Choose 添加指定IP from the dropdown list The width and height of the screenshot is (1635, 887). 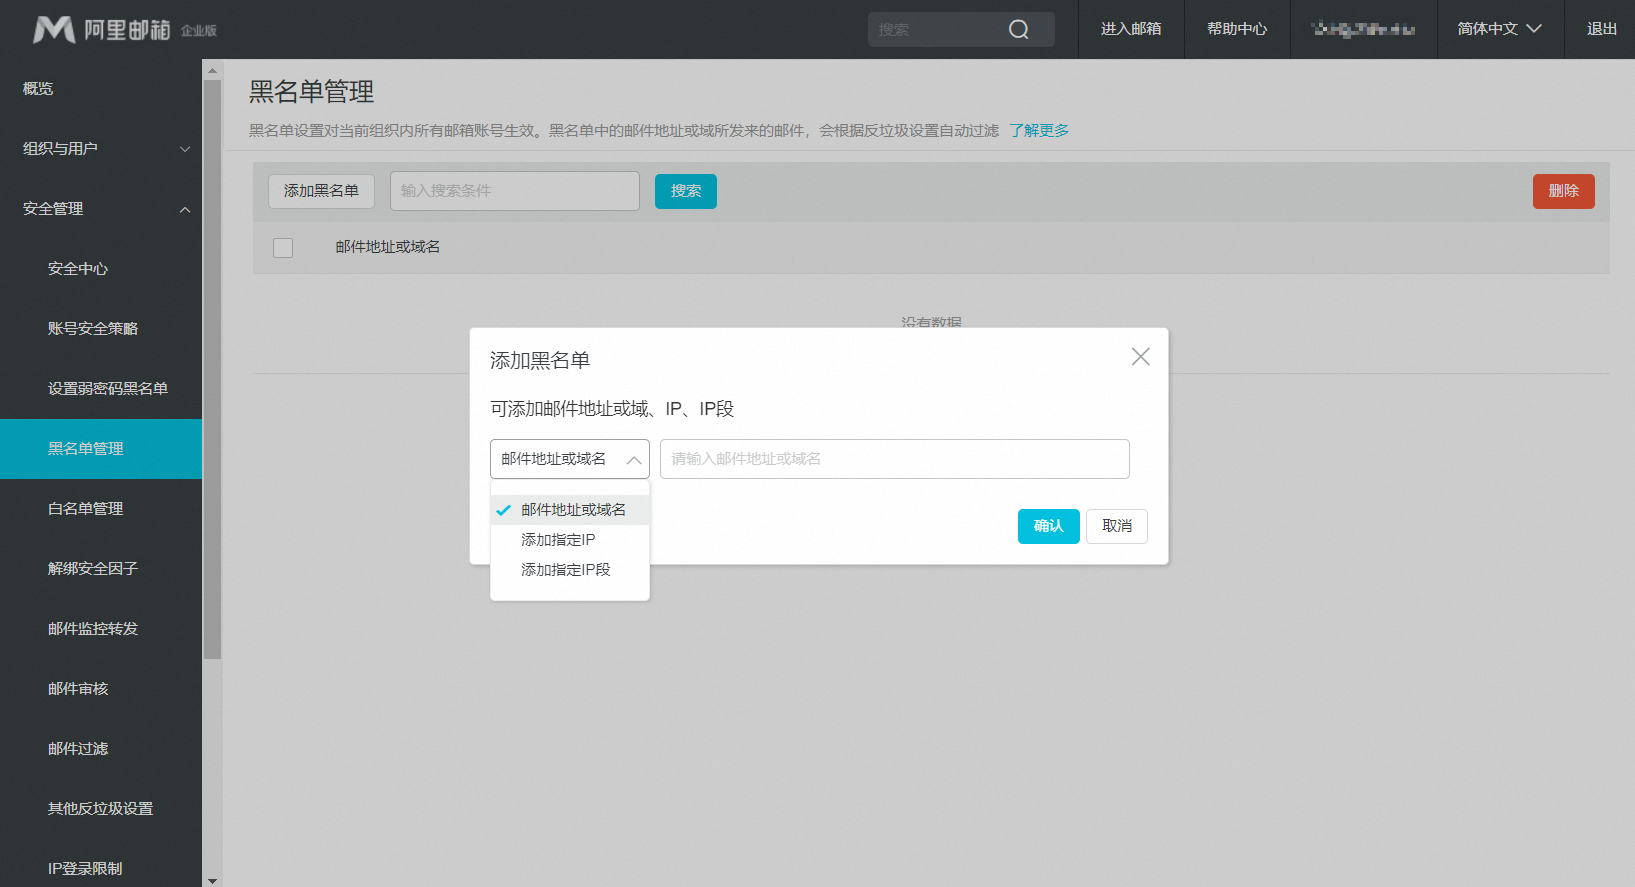[x=558, y=540]
